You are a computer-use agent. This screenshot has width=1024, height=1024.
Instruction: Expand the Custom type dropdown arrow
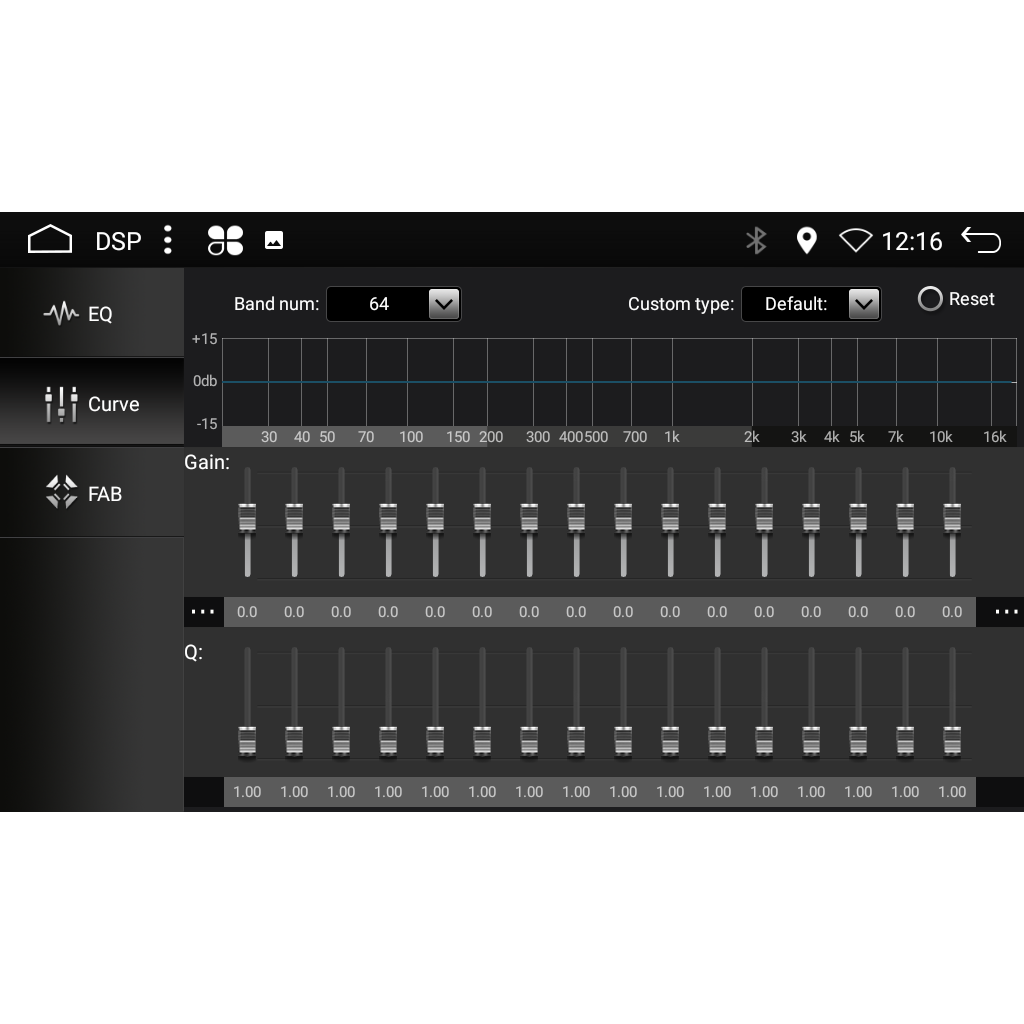863,304
